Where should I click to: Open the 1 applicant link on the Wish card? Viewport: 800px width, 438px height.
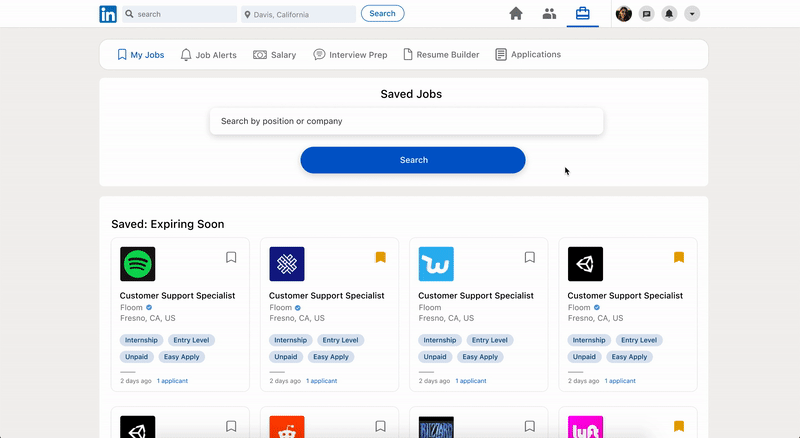[x=471, y=381]
